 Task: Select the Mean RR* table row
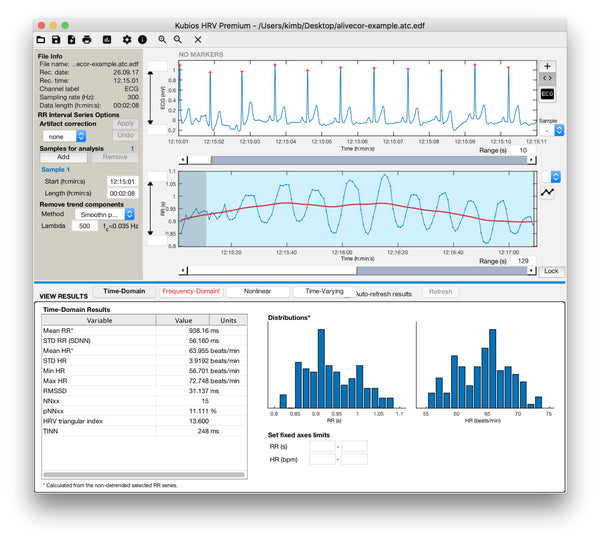click(x=144, y=331)
